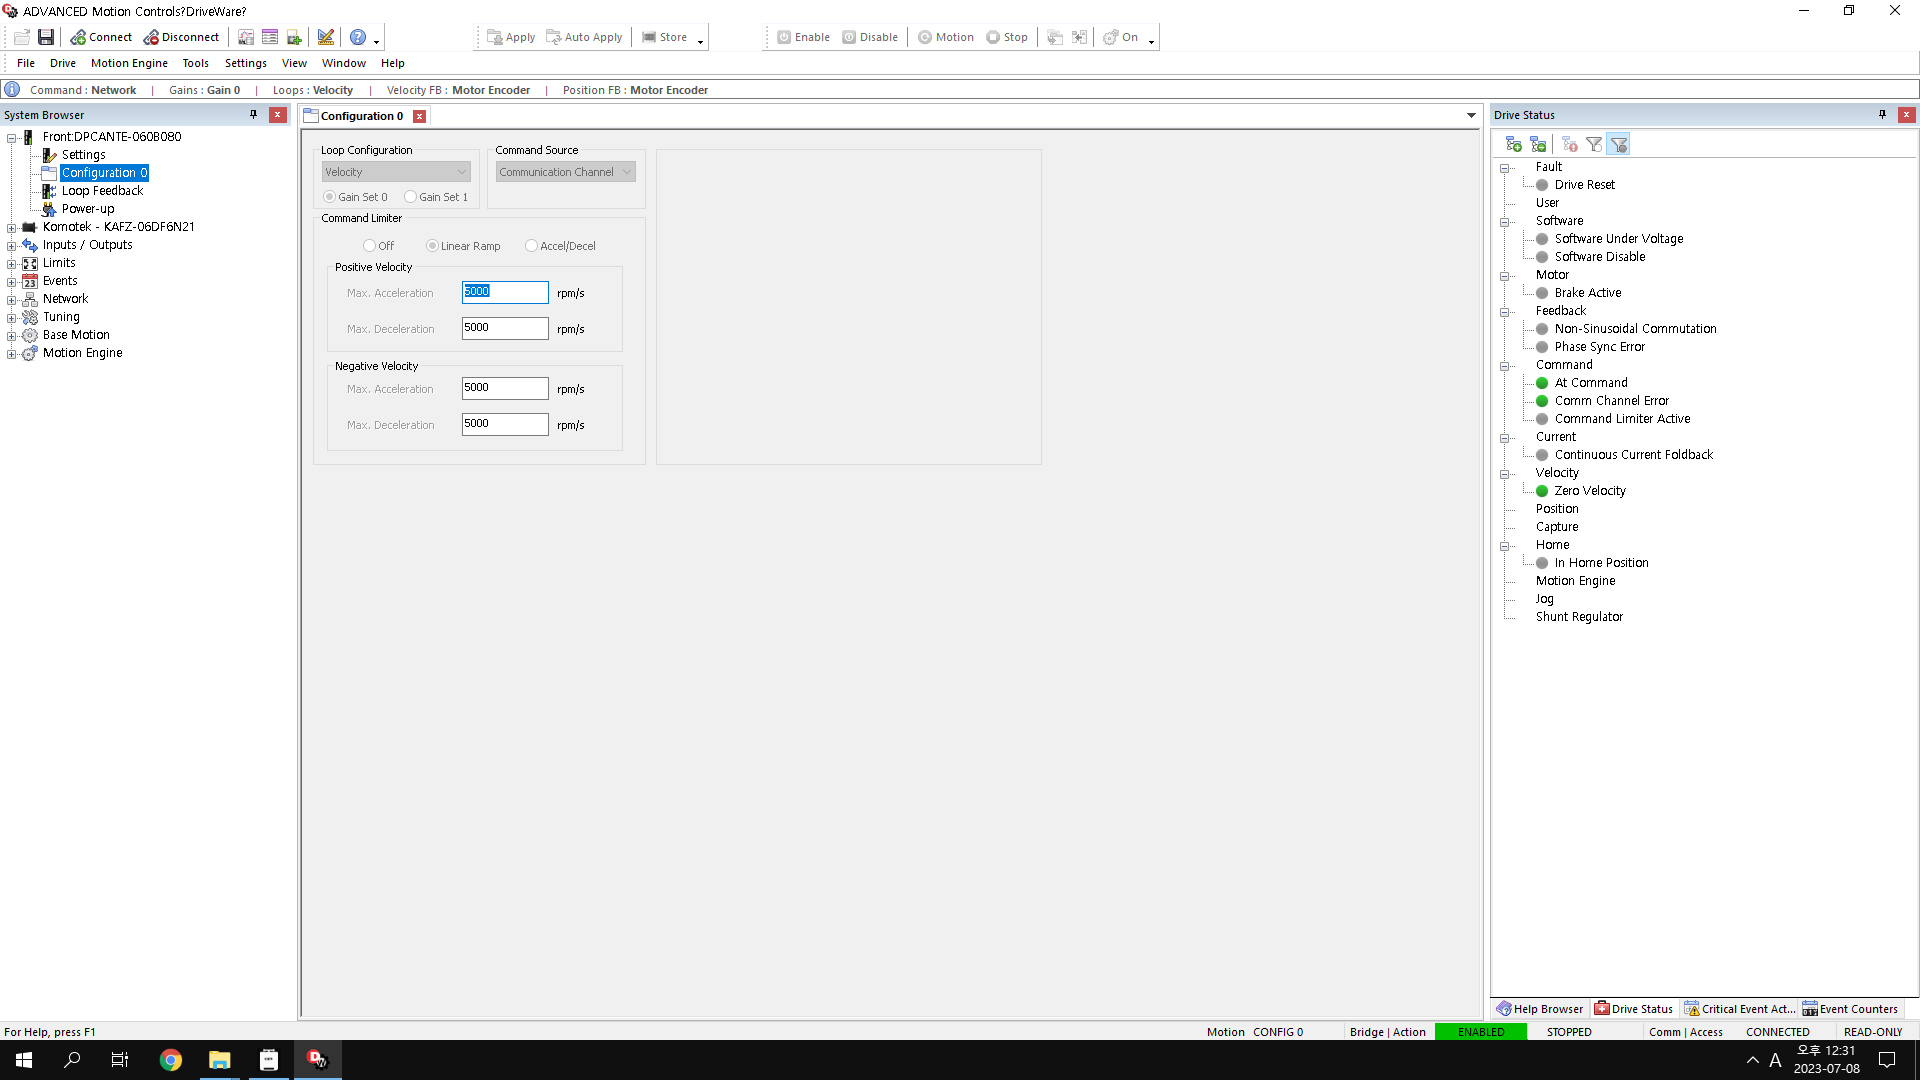Open the Motion Engine menu
Screen dimensions: 1920x1080
pyautogui.click(x=129, y=63)
